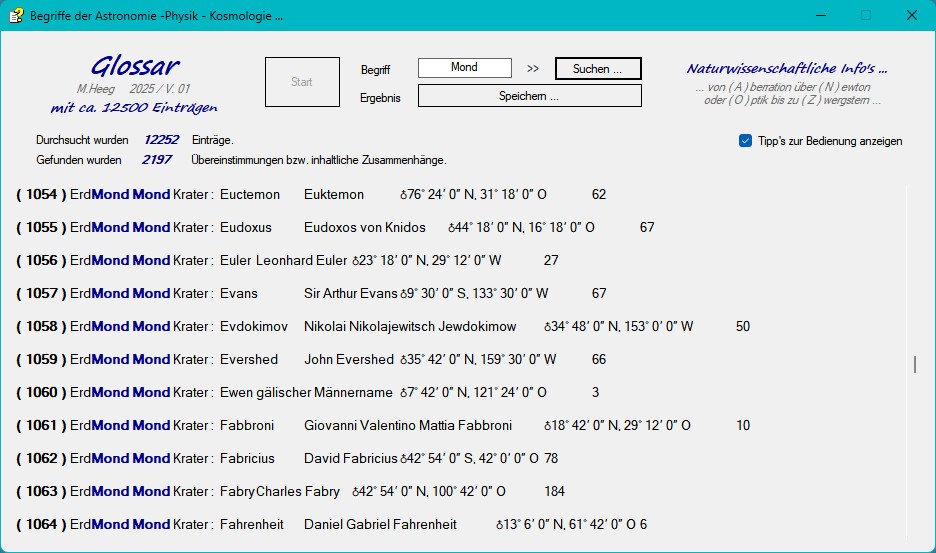Click the disabled Start button

click(302, 82)
